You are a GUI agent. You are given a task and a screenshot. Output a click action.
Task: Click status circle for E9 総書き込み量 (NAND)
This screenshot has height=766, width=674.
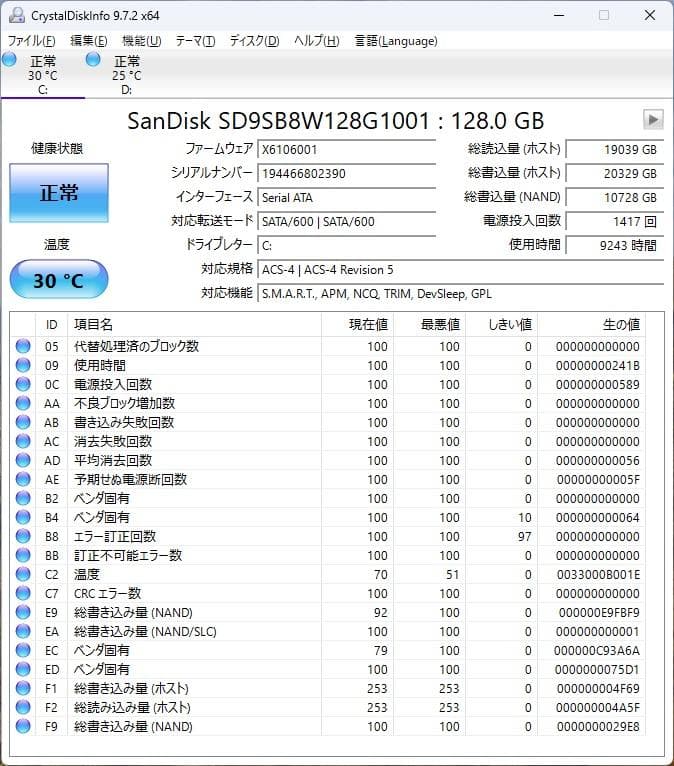coord(23,612)
